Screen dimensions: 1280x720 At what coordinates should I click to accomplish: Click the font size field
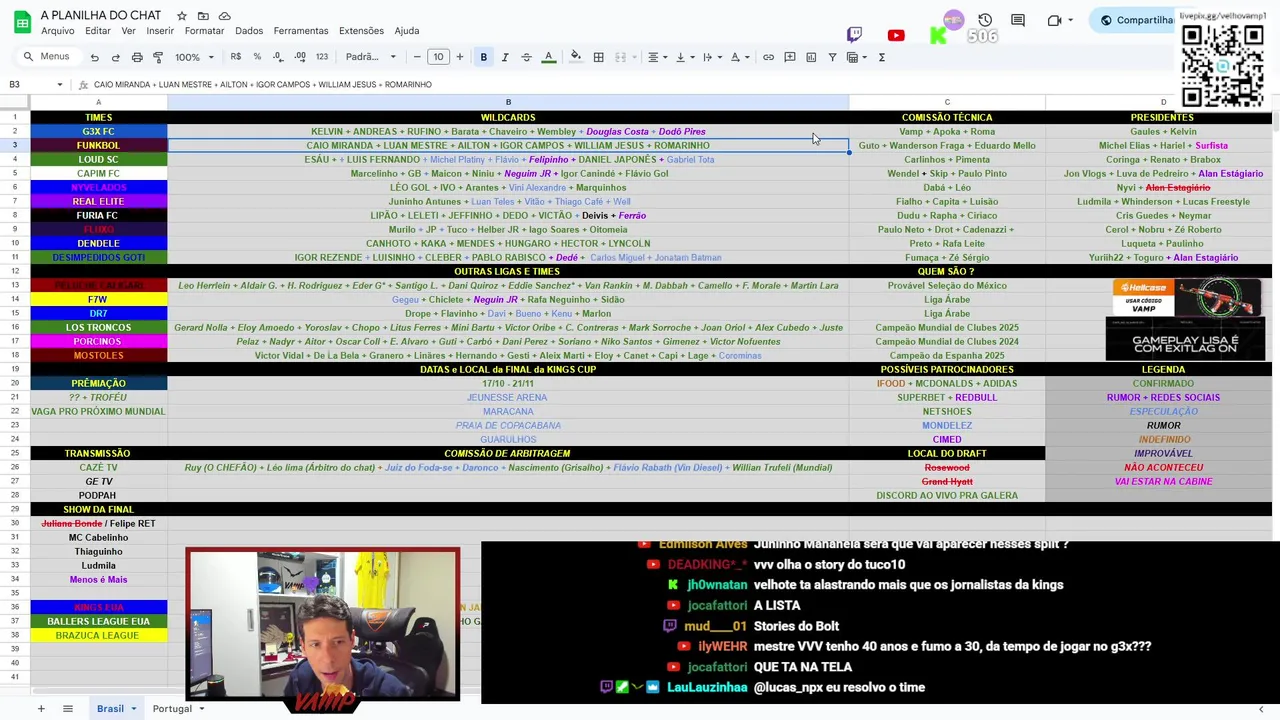[x=438, y=57]
